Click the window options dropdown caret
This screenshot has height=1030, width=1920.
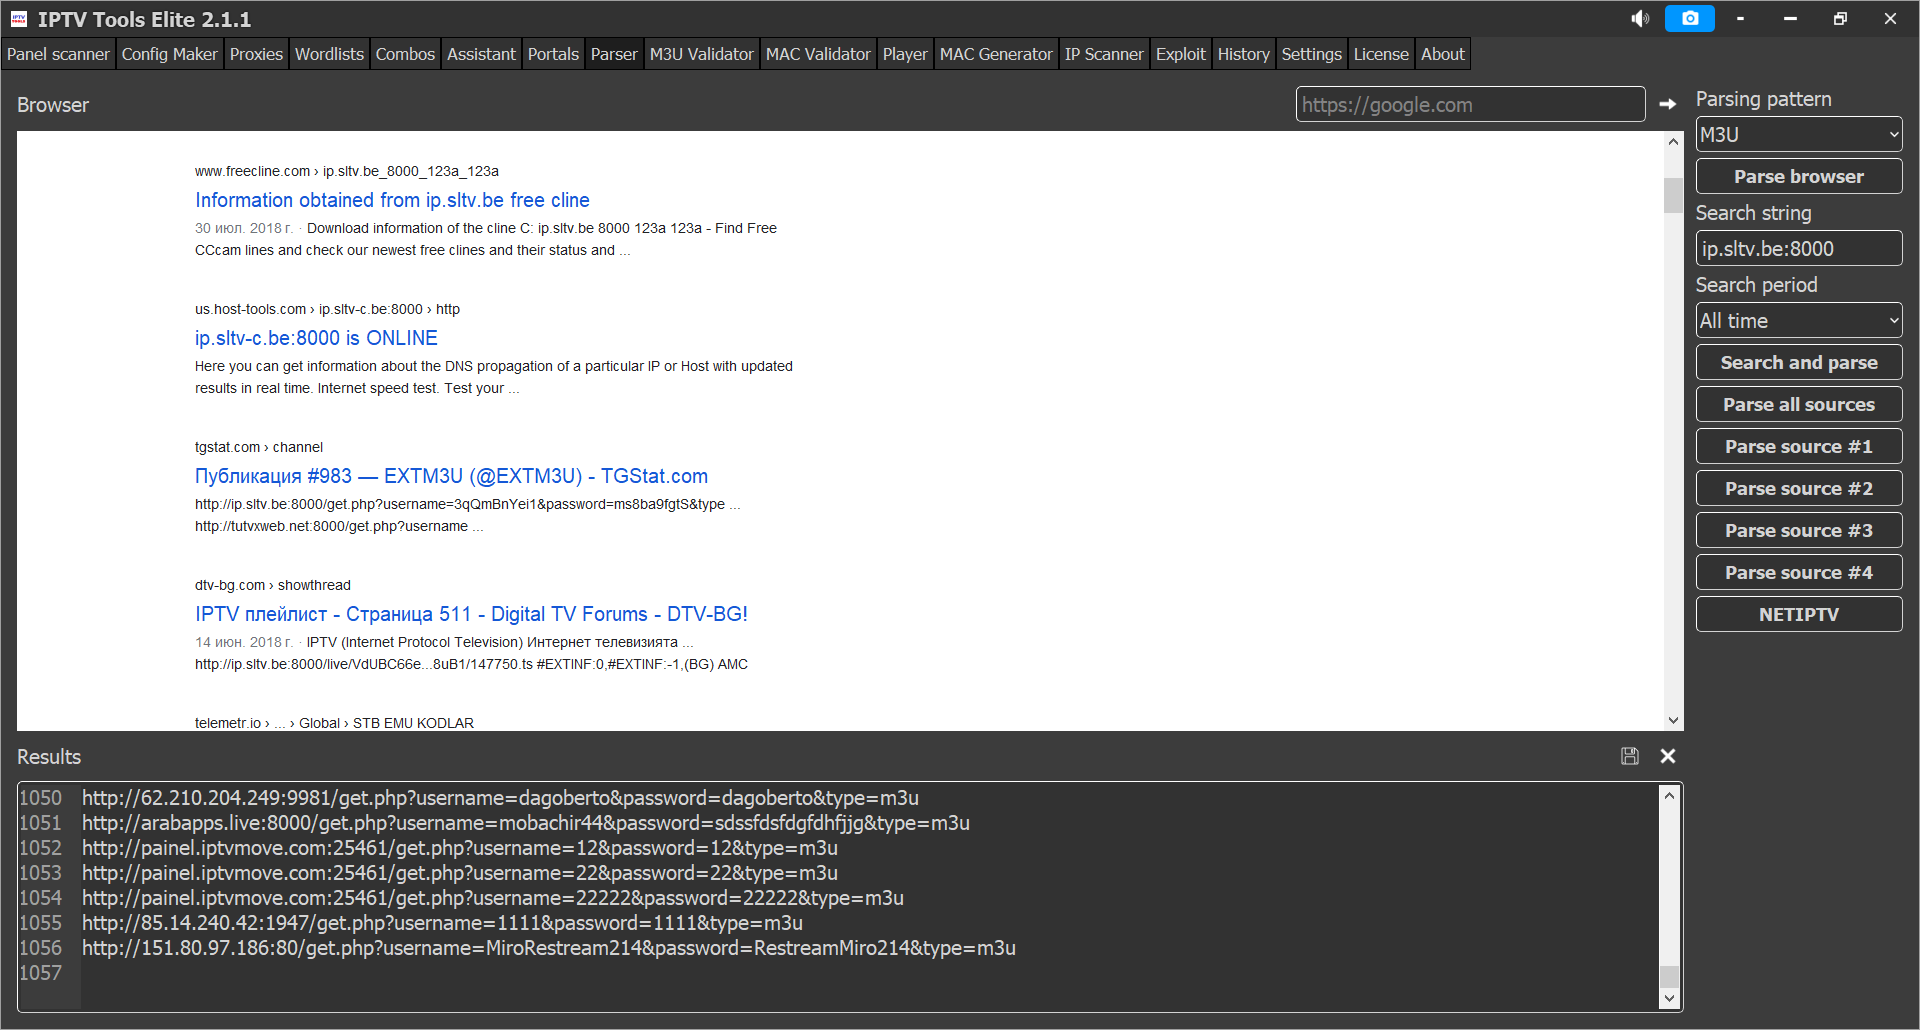(x=1740, y=19)
